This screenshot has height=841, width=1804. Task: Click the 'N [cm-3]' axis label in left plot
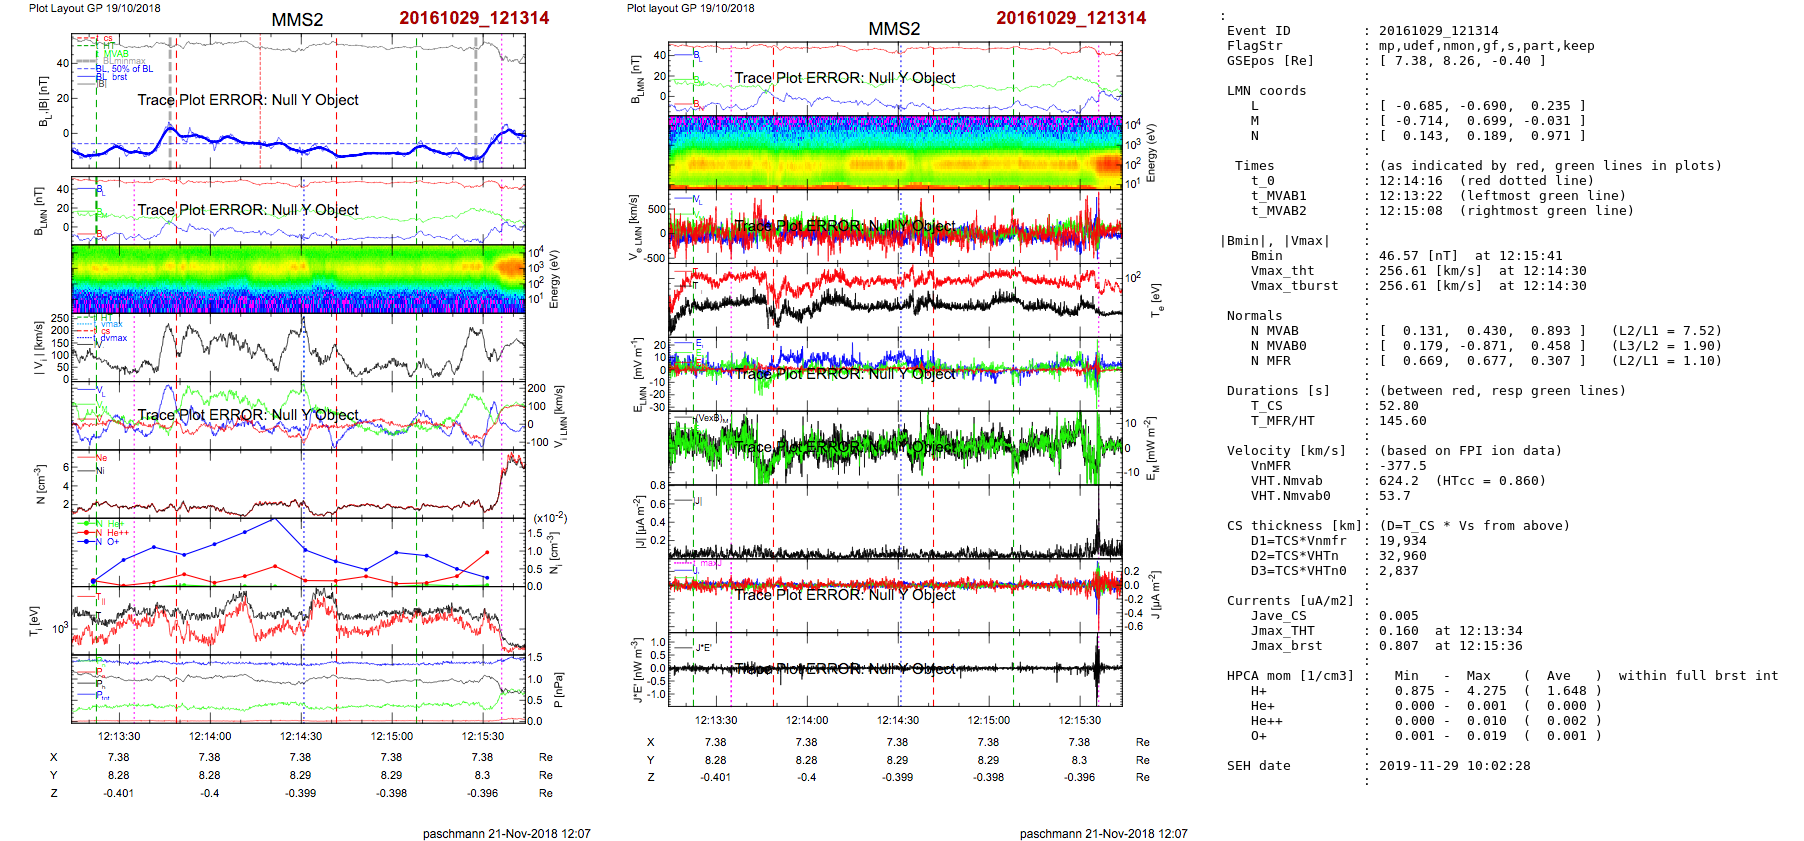41,484
